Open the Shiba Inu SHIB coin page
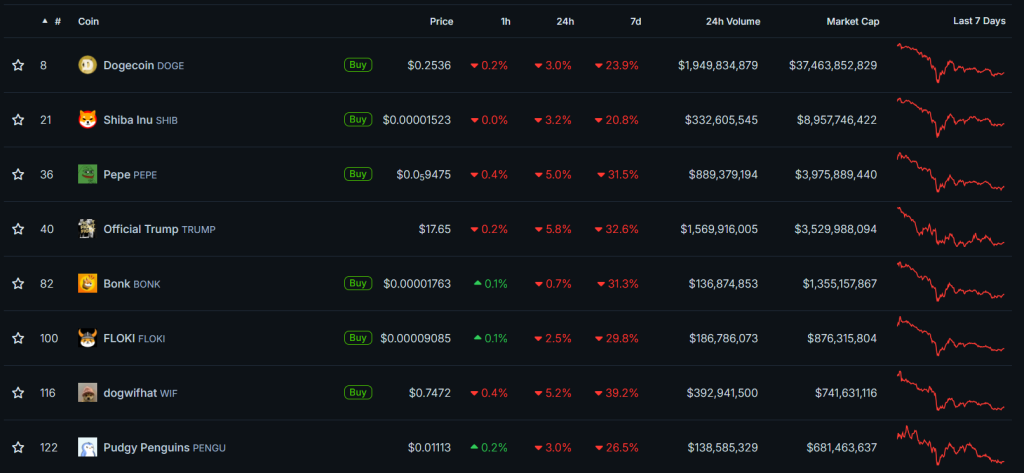 tap(140, 120)
